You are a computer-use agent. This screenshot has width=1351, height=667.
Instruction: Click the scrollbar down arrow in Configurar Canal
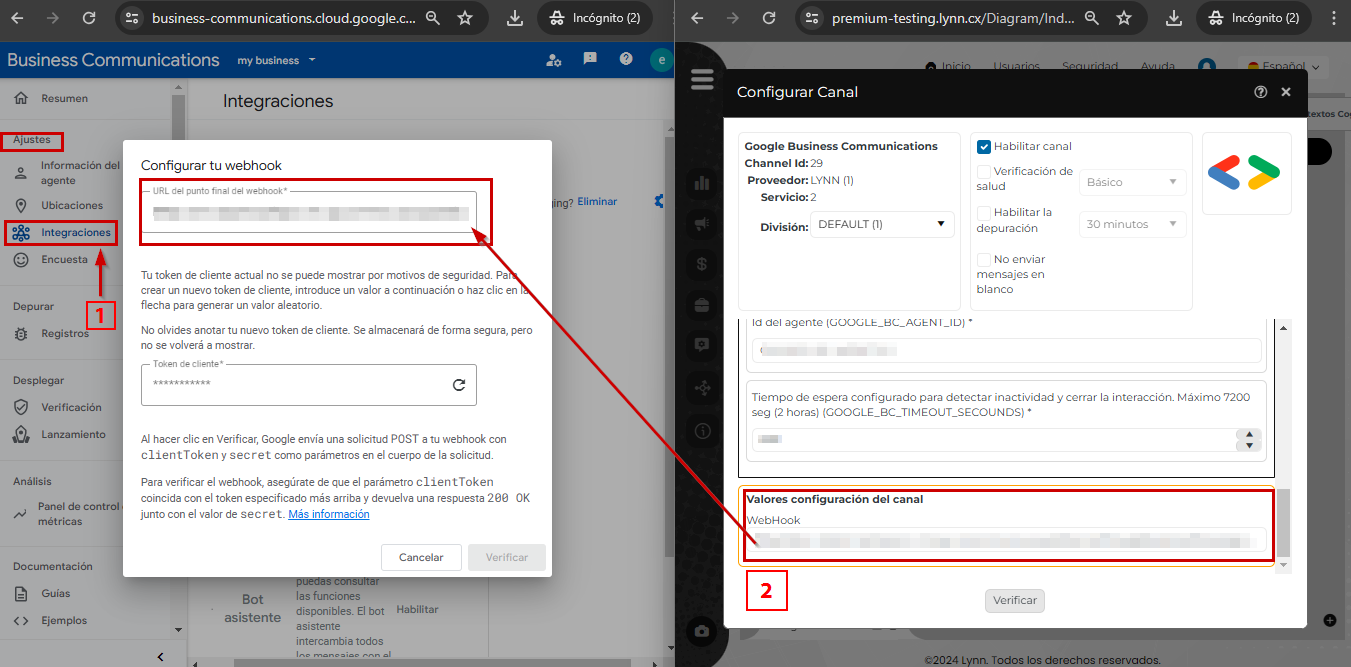(1283, 566)
